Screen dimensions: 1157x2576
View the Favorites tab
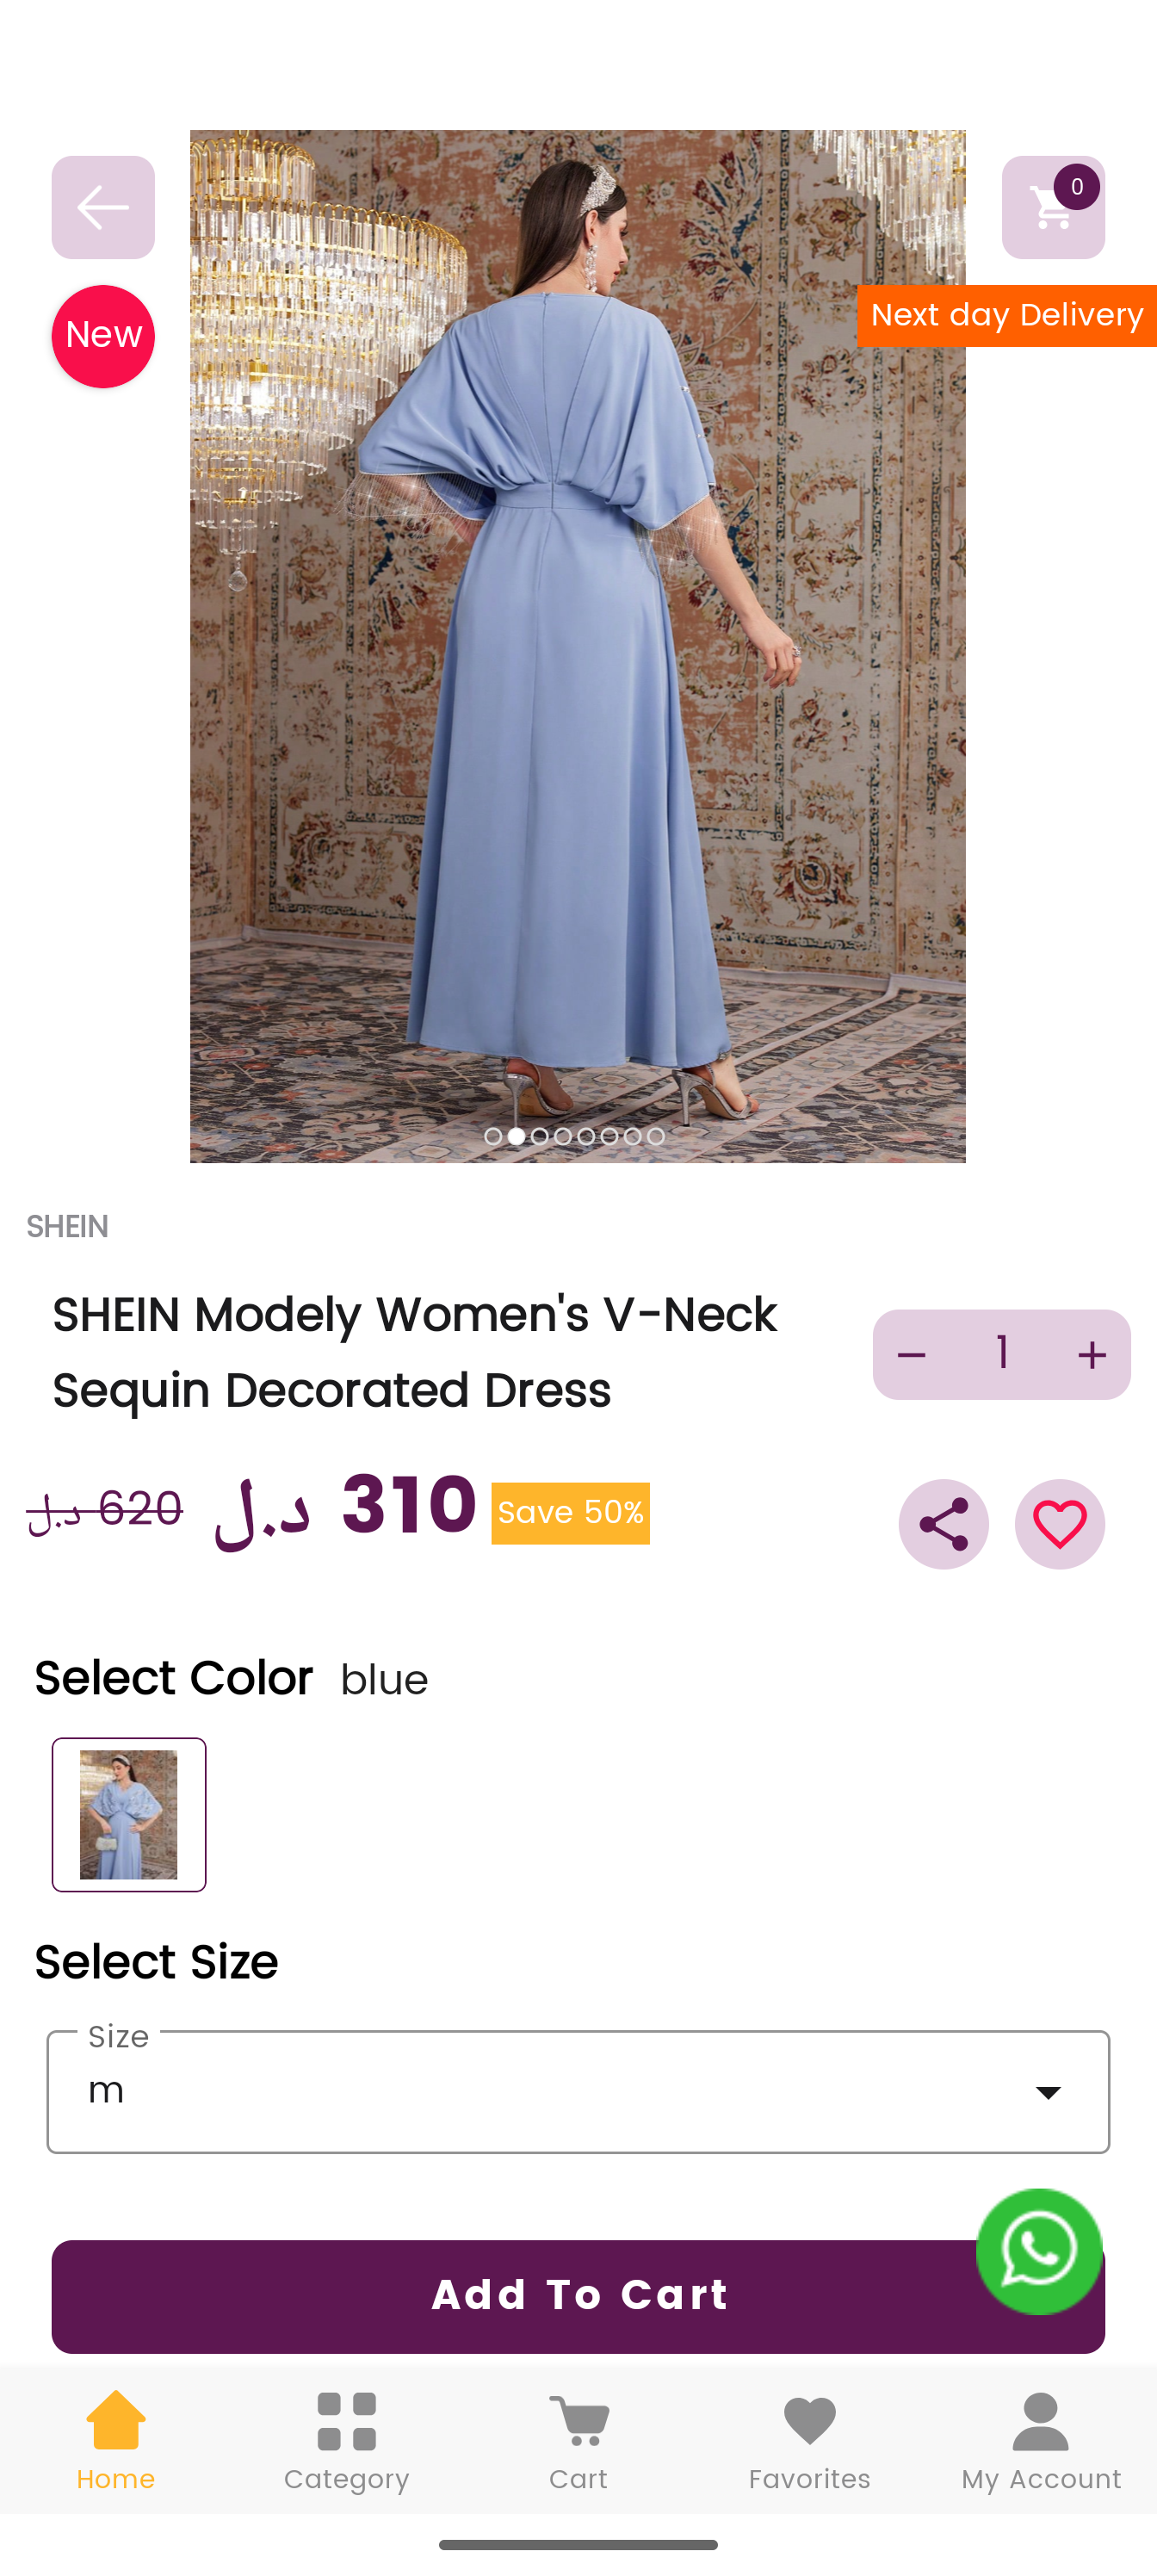tap(809, 2440)
